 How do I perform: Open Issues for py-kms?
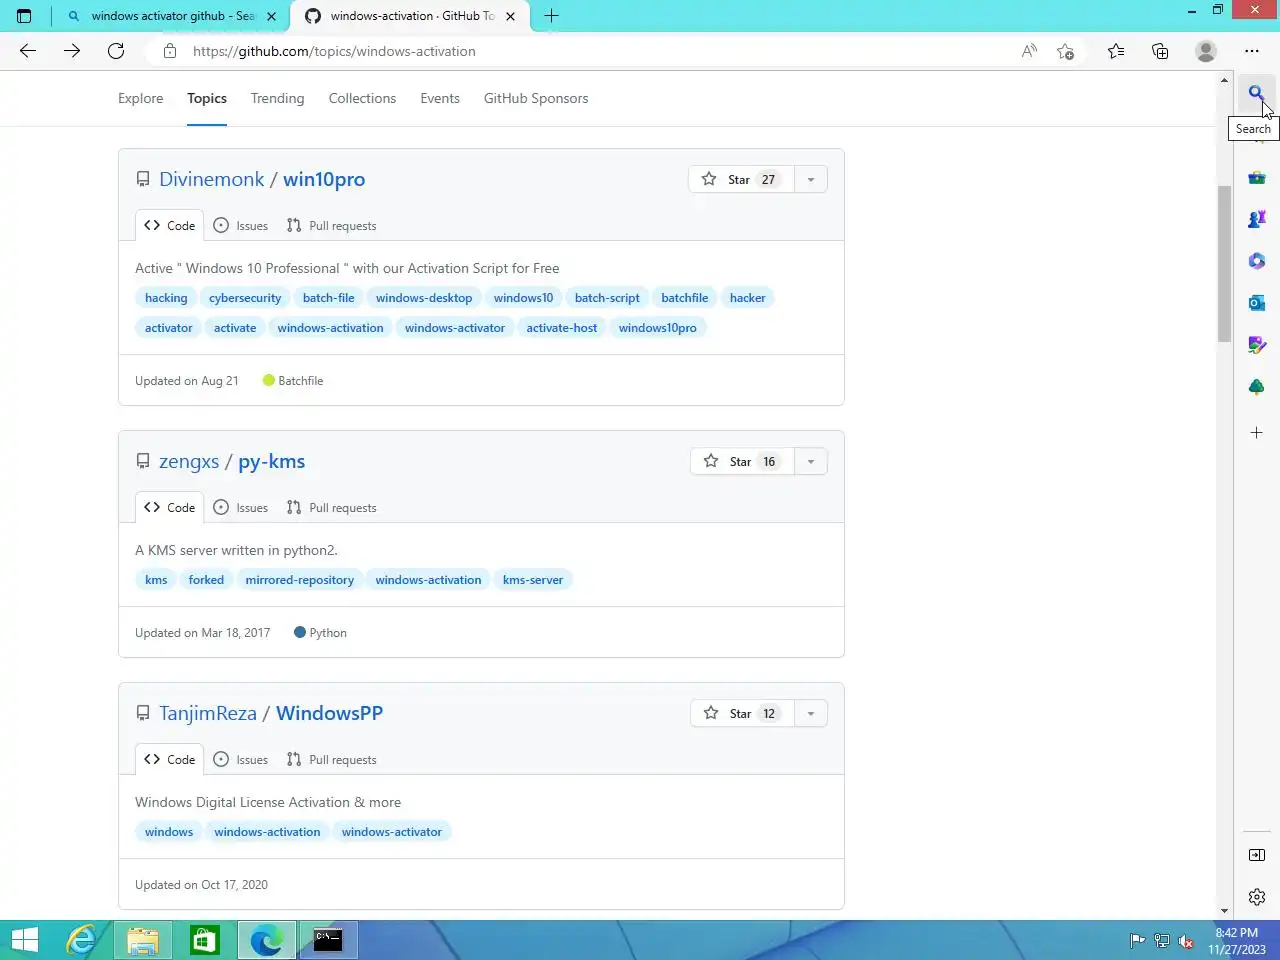tap(241, 508)
